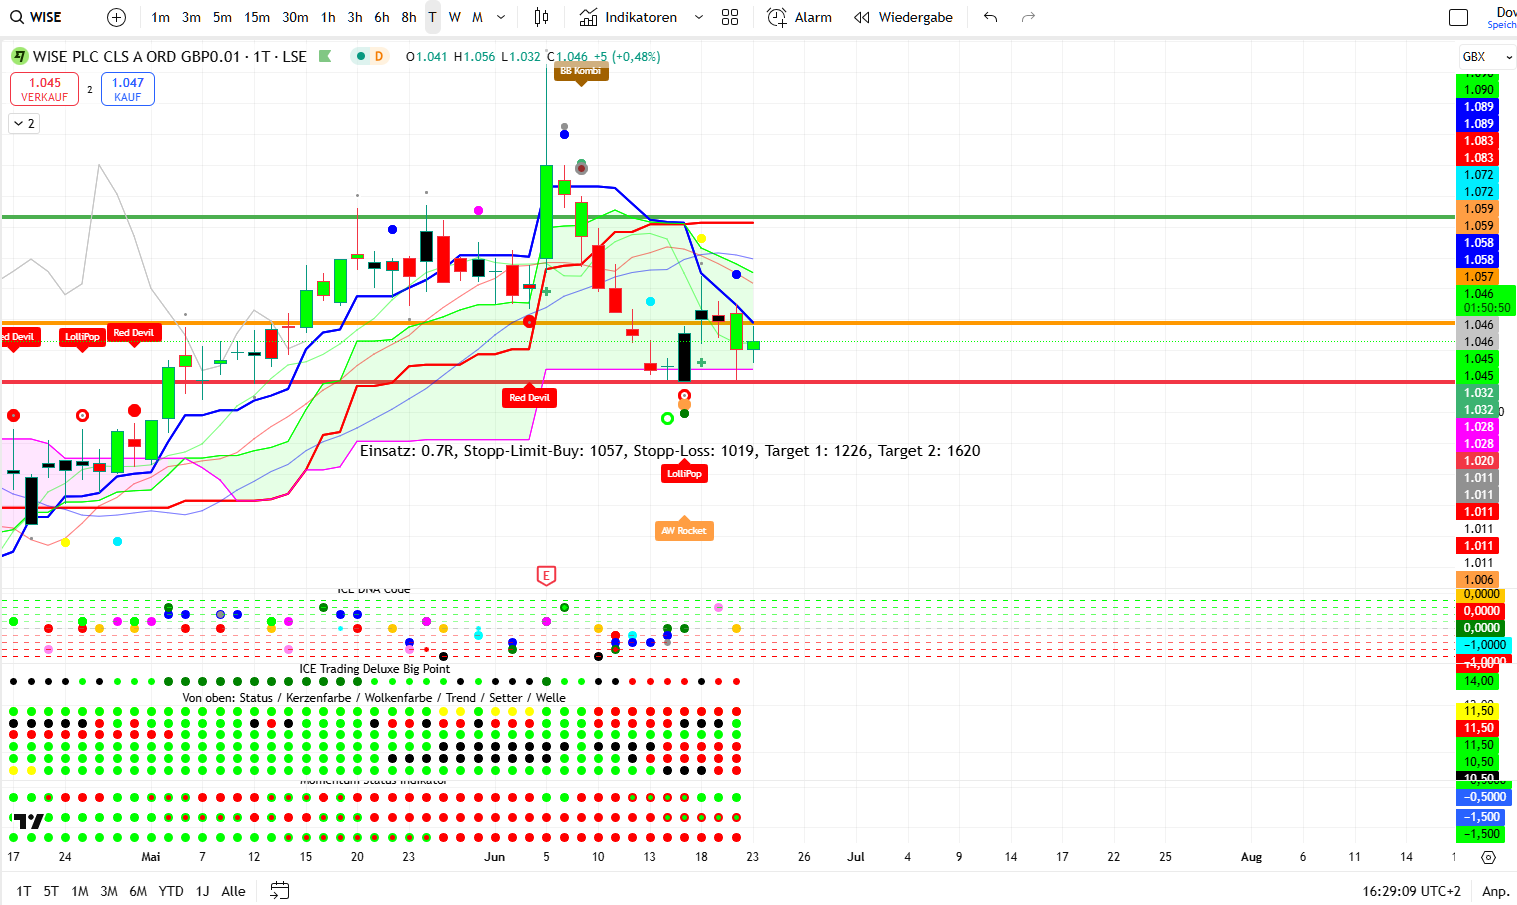Click the orange 1.057 price label
Screen dimensions: 1517x905
pyautogui.click(x=1478, y=277)
